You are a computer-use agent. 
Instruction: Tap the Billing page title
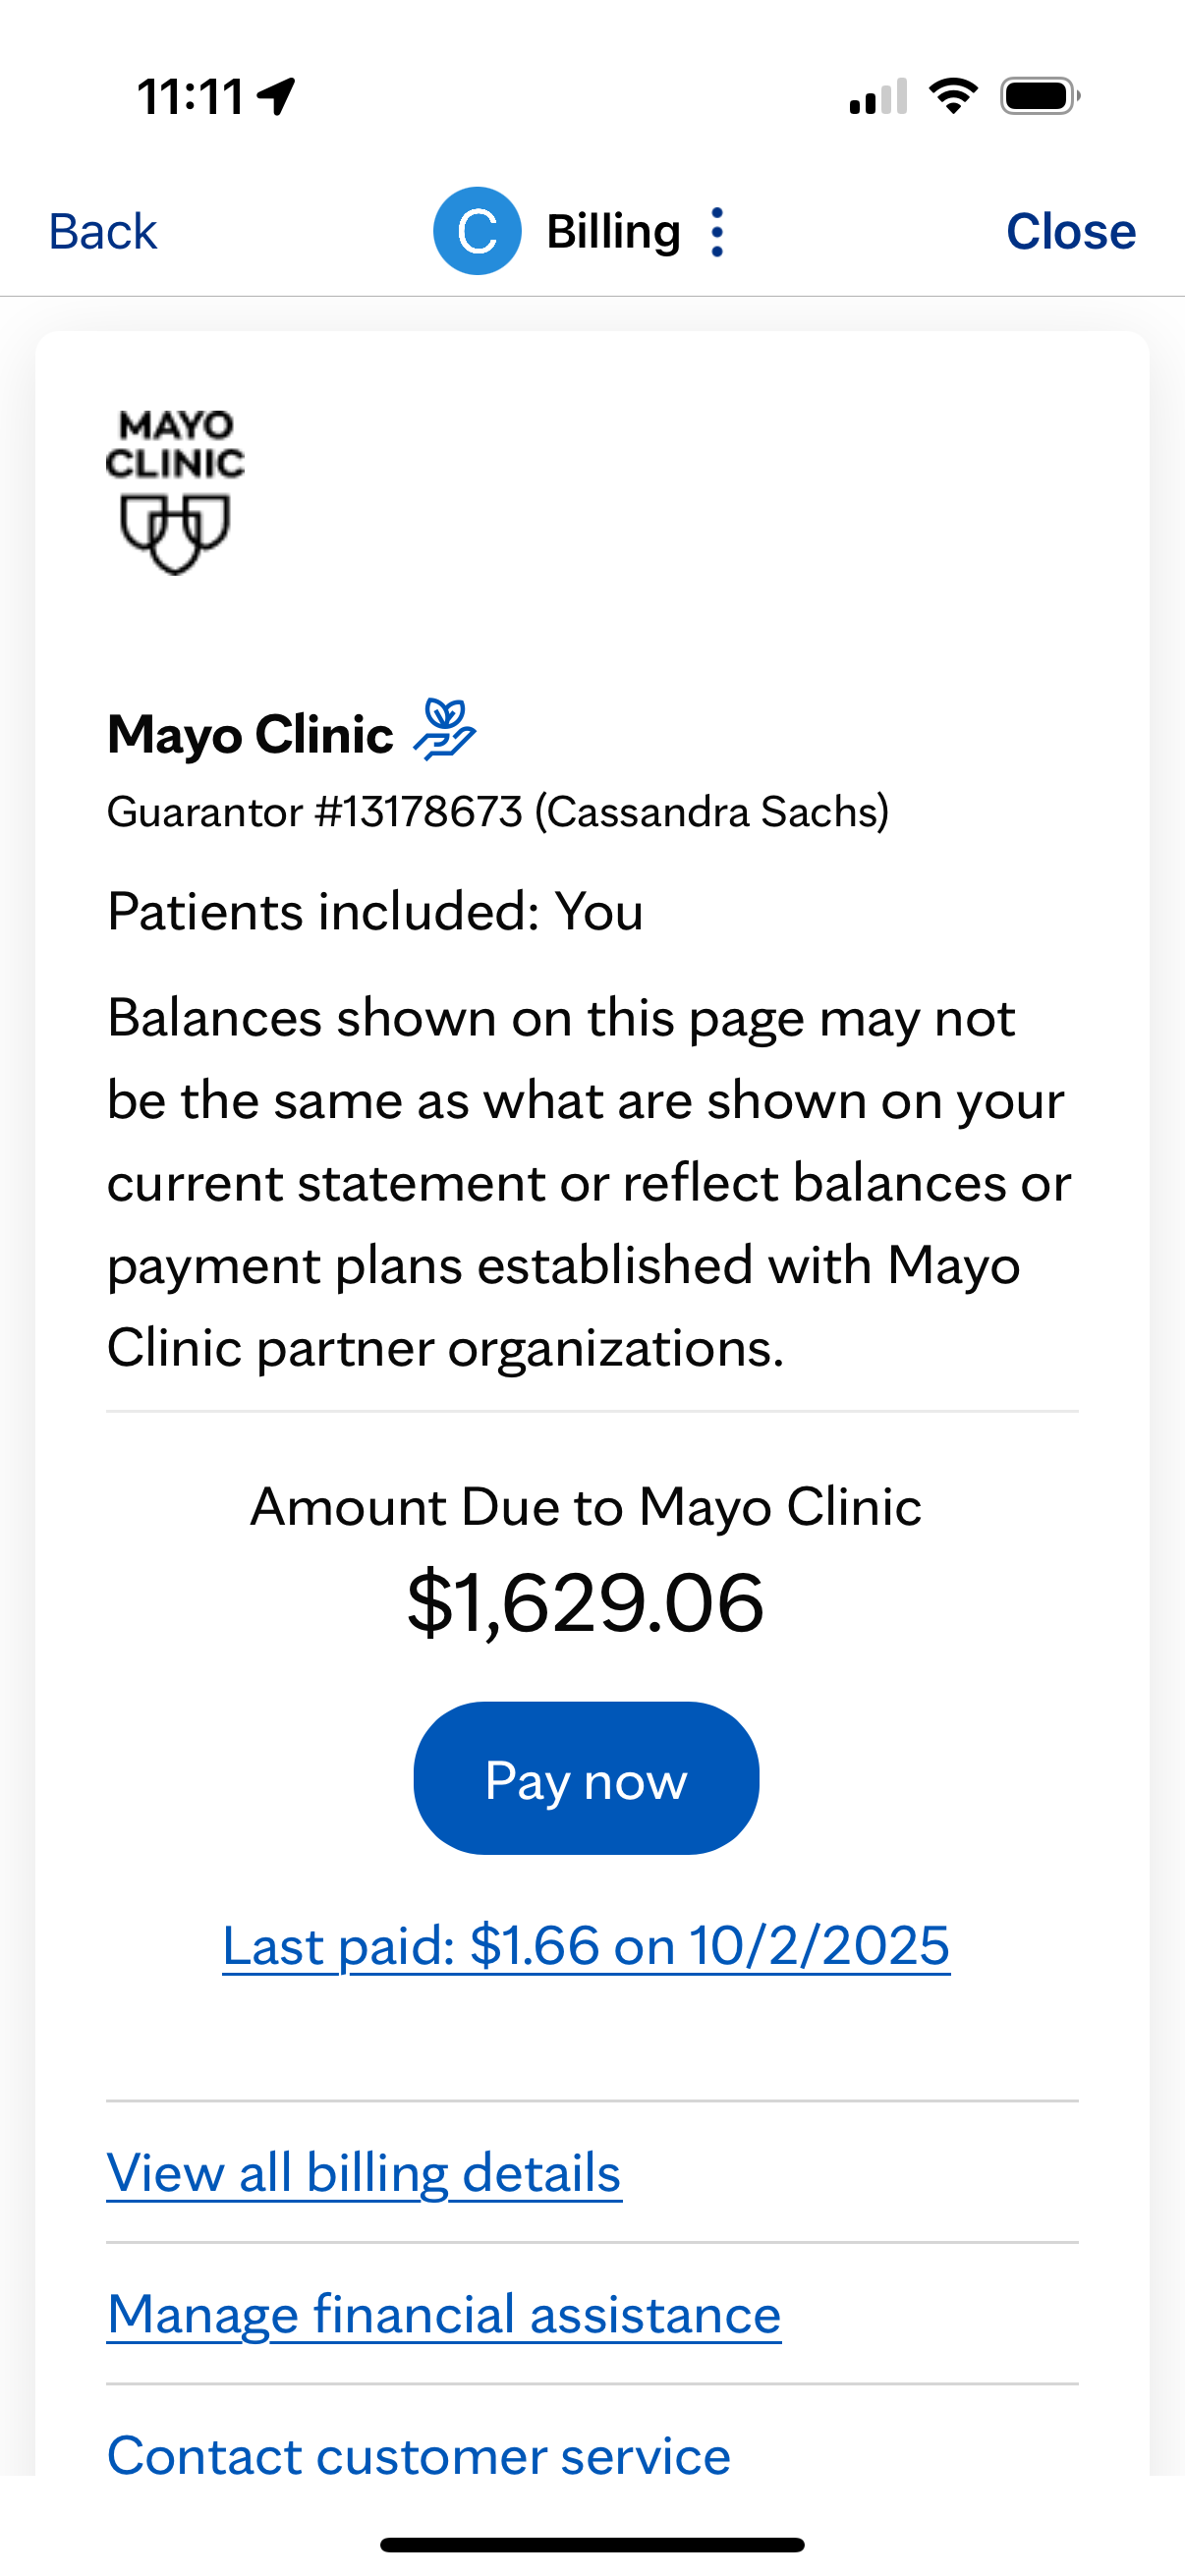pyautogui.click(x=613, y=232)
